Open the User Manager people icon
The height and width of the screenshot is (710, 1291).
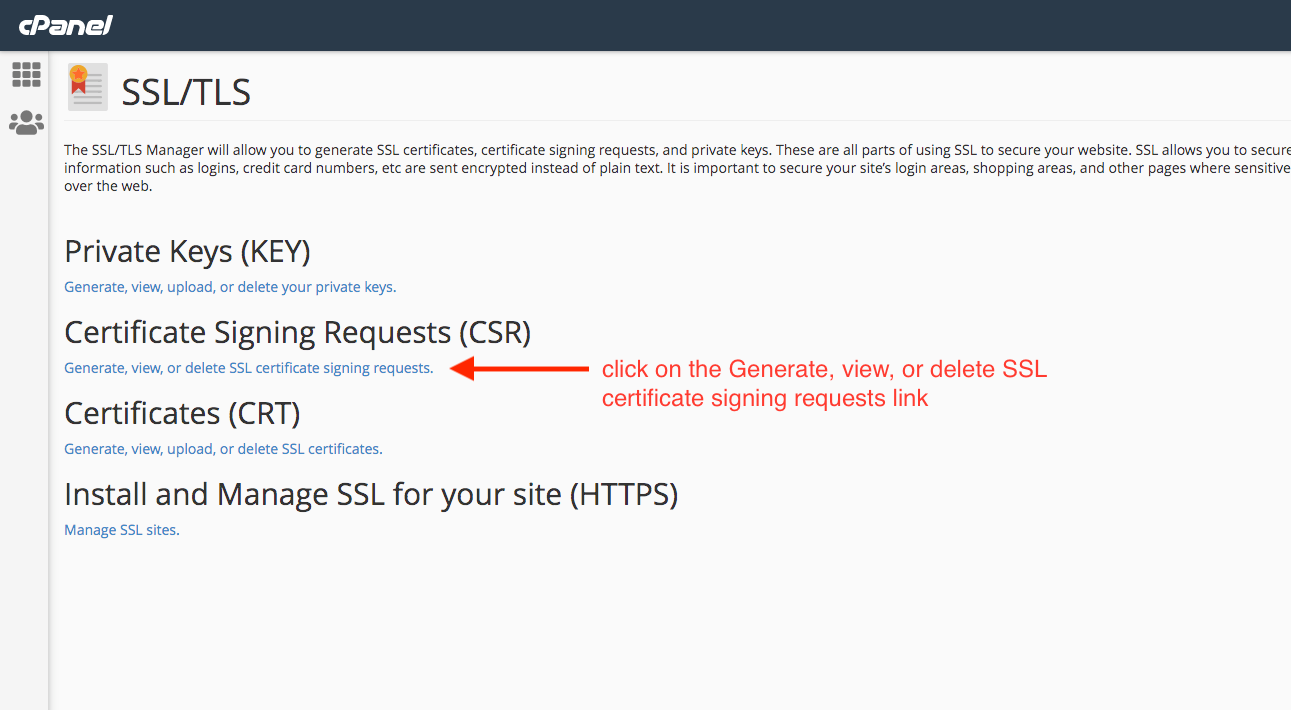click(26, 123)
